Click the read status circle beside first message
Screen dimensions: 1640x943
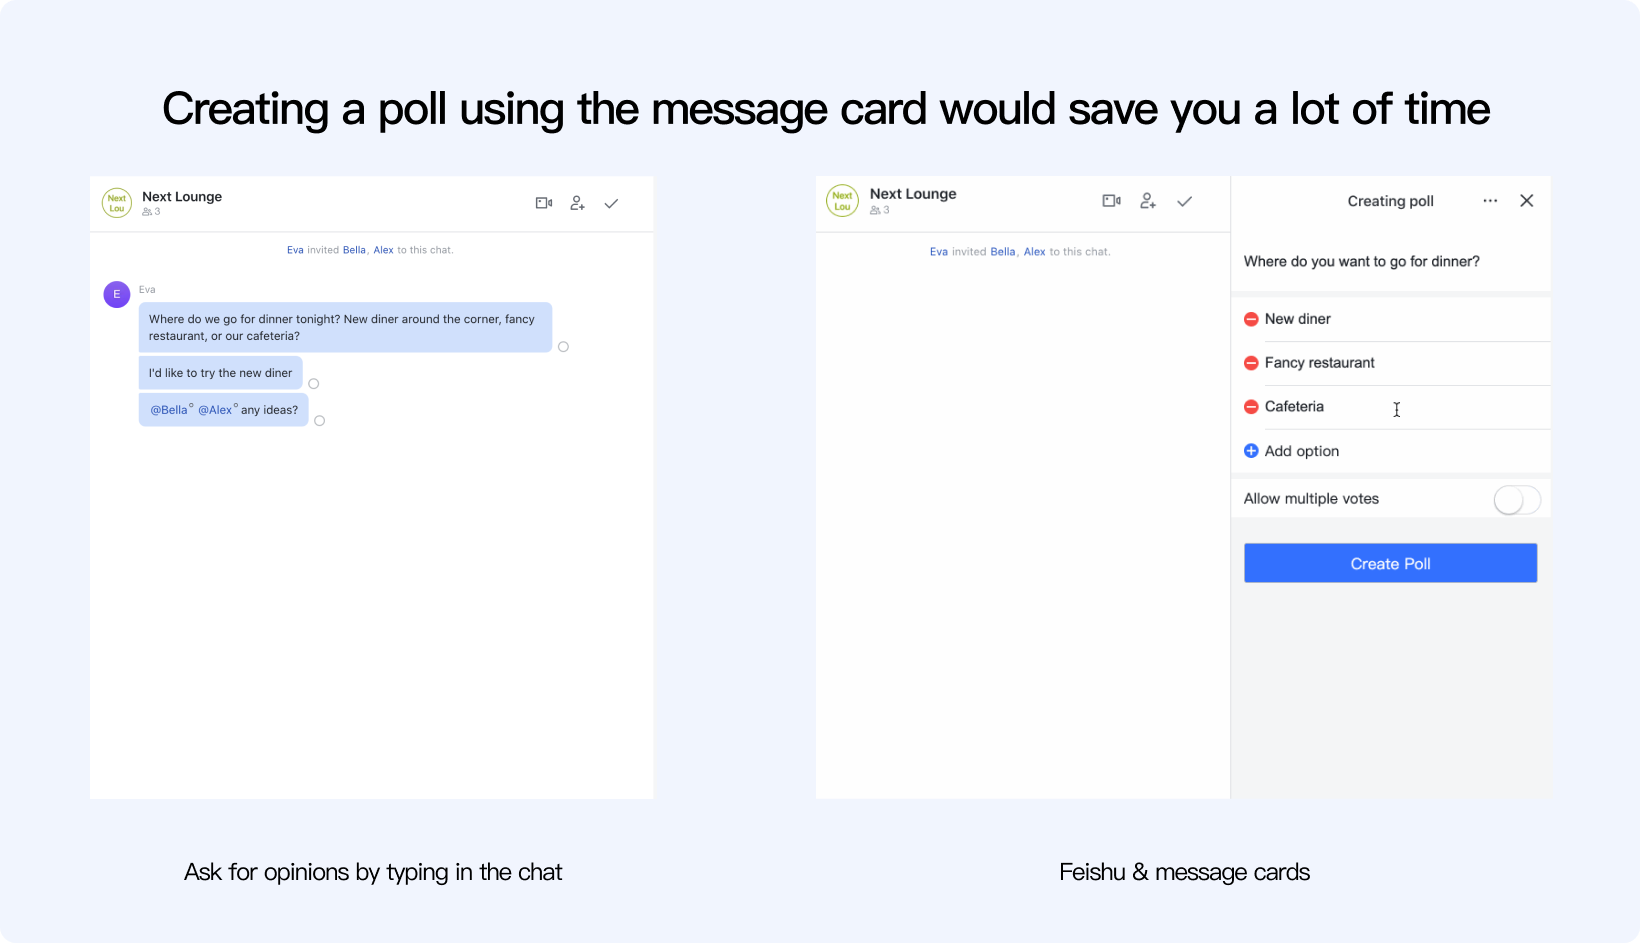(563, 347)
